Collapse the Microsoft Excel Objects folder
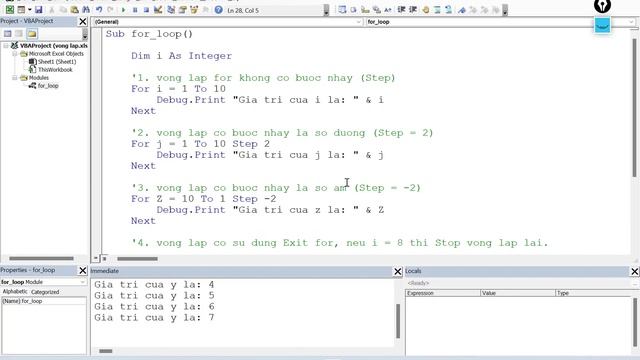 coord(14,53)
